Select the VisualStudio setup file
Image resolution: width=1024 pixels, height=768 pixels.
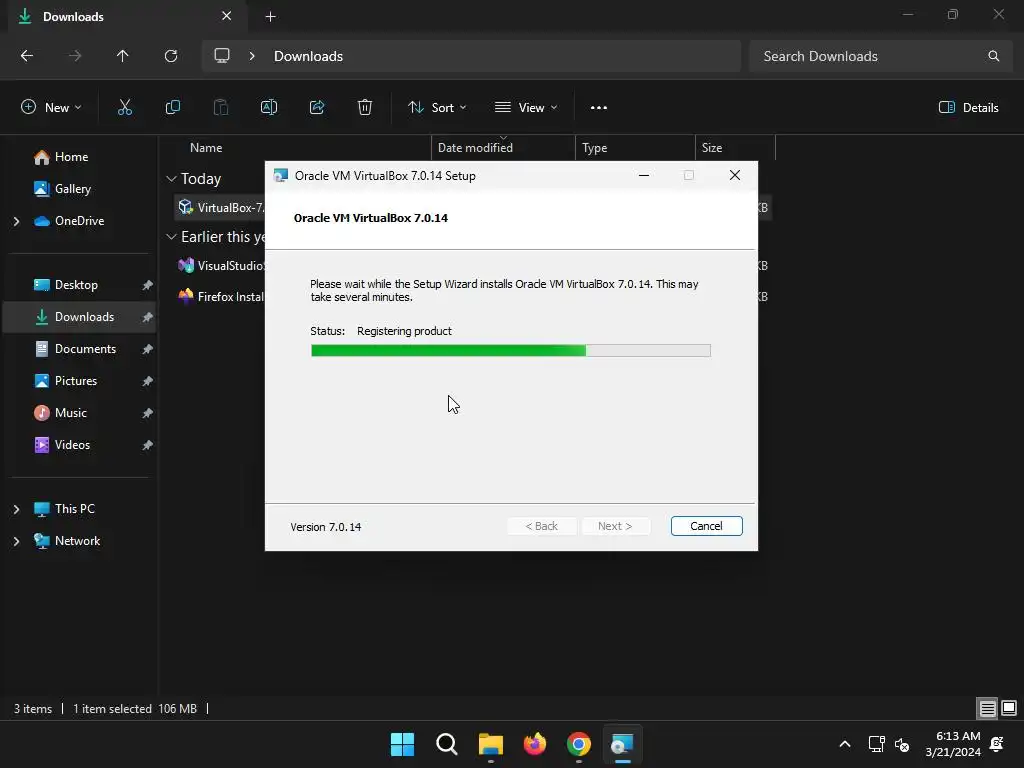[x=221, y=266]
